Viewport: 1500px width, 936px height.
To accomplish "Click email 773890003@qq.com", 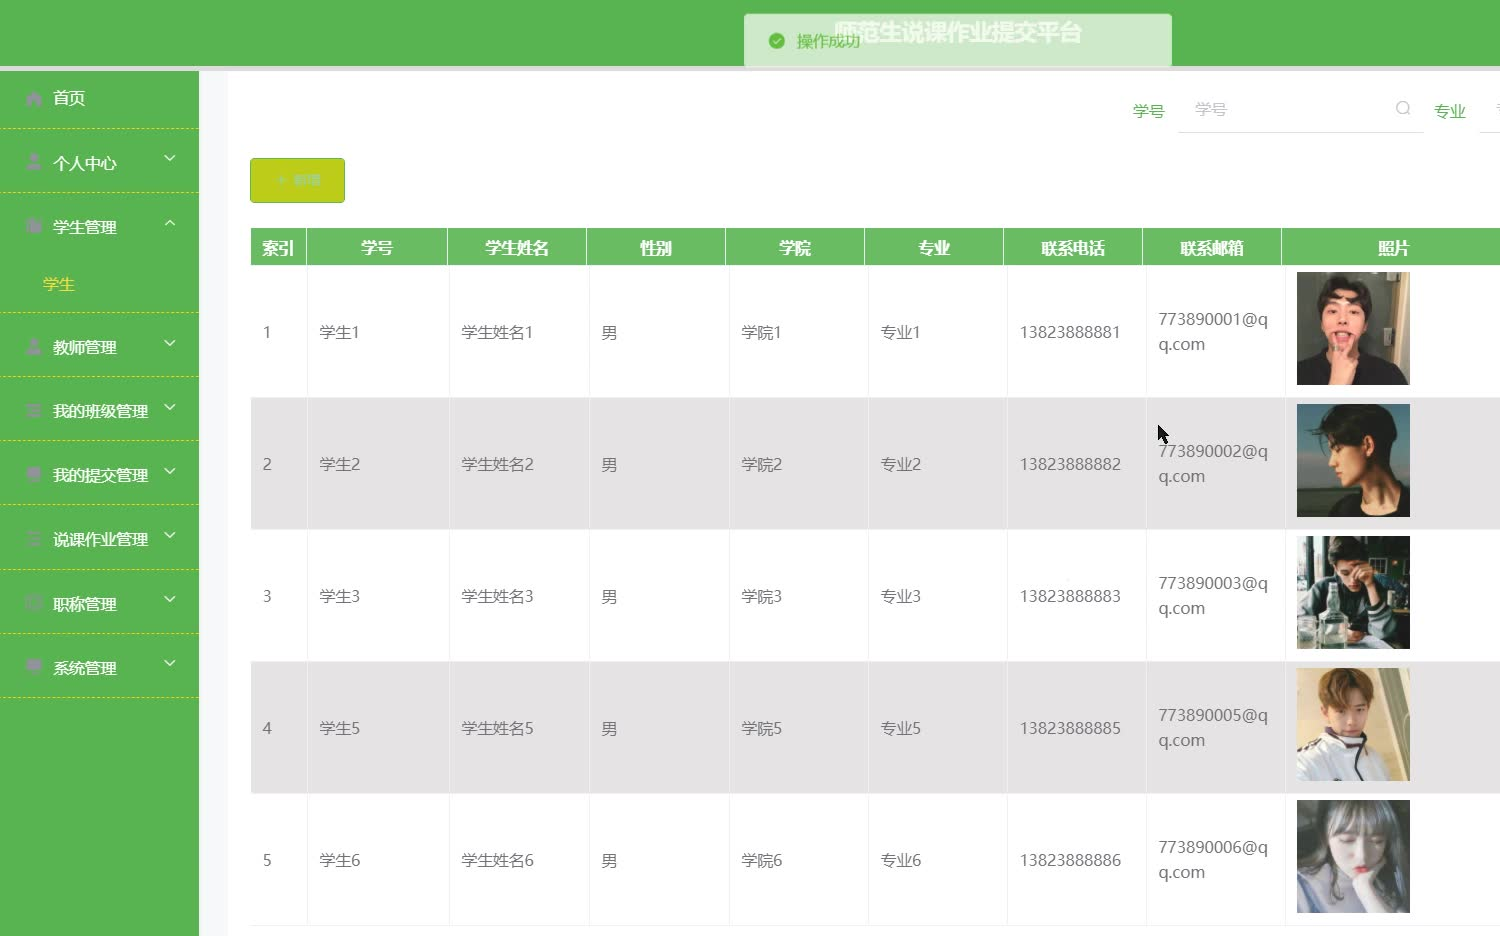I will tap(1213, 595).
